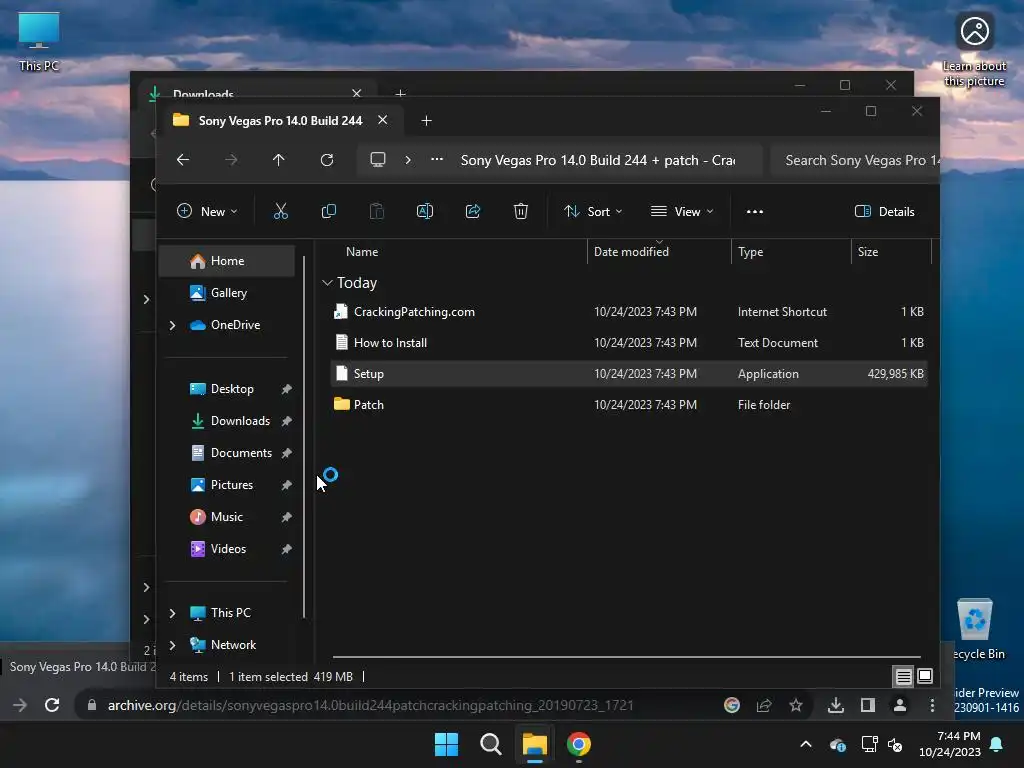Expand This PC tree node in sidebar

click(x=172, y=613)
